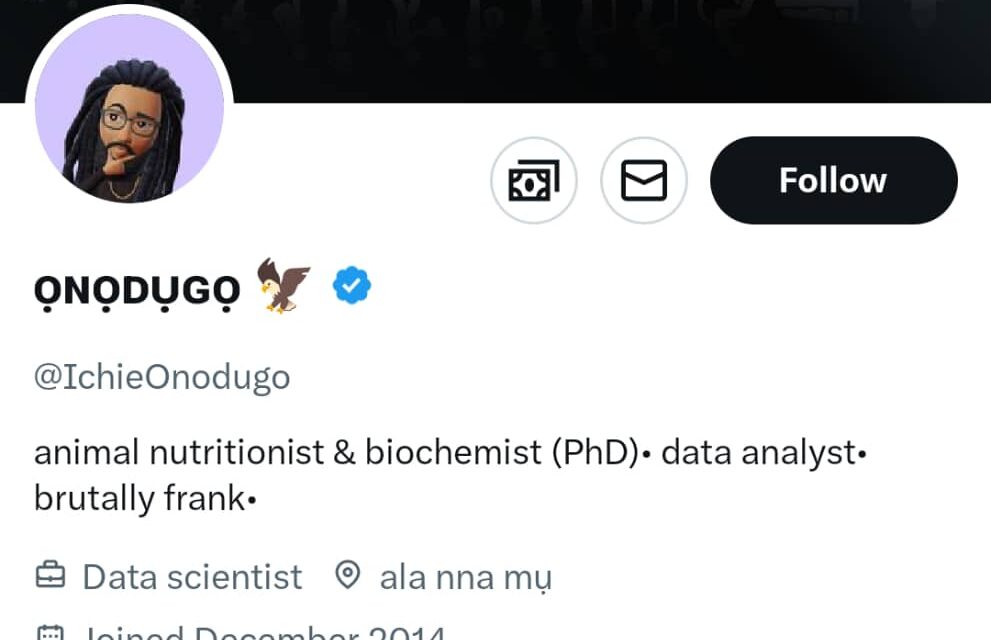Click the eagle emoji beside the name

284,286
